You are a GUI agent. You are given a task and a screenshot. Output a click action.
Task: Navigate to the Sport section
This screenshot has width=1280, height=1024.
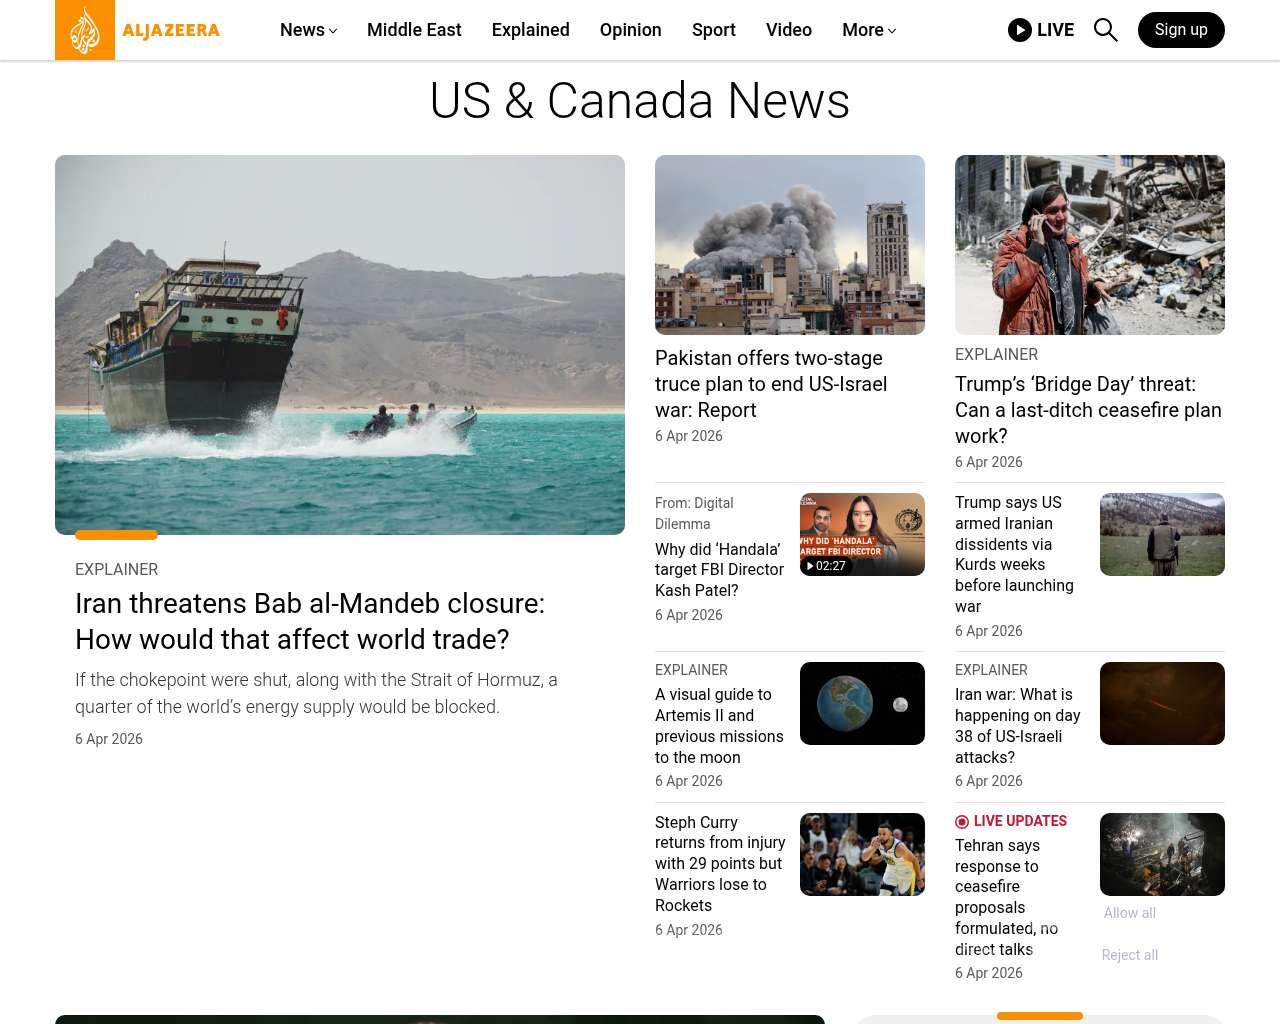click(713, 30)
